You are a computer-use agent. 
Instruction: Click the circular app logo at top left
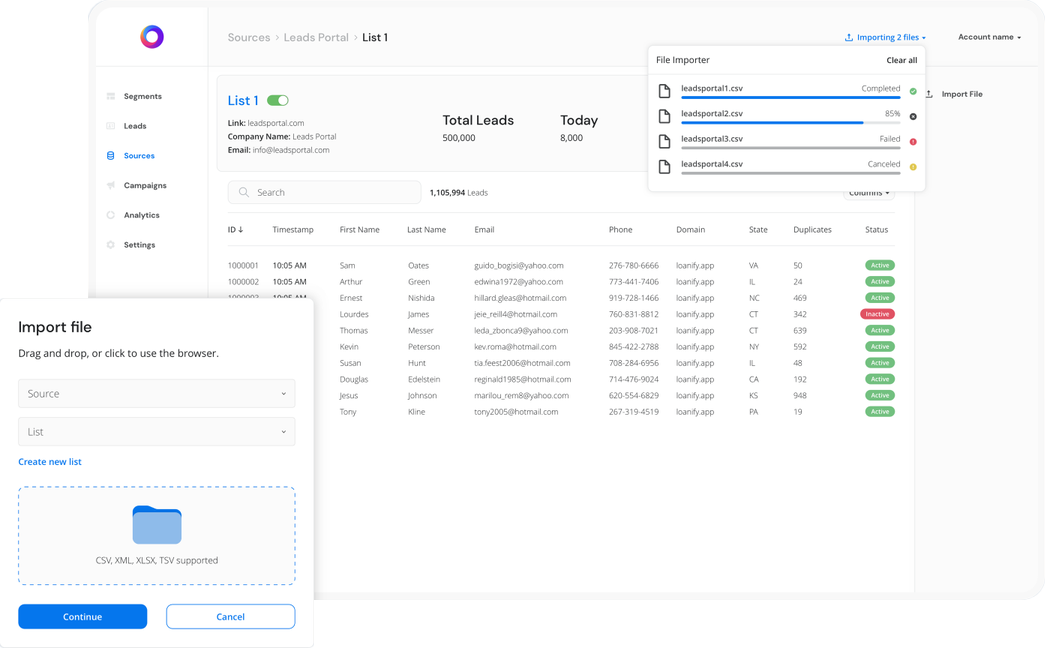pos(151,36)
